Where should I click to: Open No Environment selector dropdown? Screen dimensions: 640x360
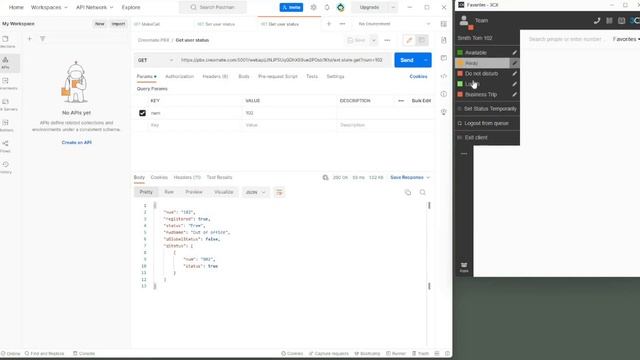394,24
